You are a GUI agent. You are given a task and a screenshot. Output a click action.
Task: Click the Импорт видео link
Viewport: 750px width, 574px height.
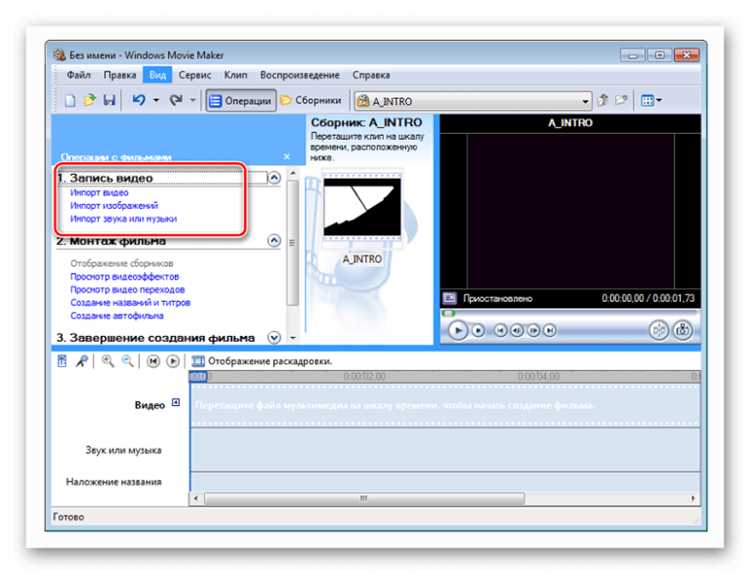[x=99, y=192]
